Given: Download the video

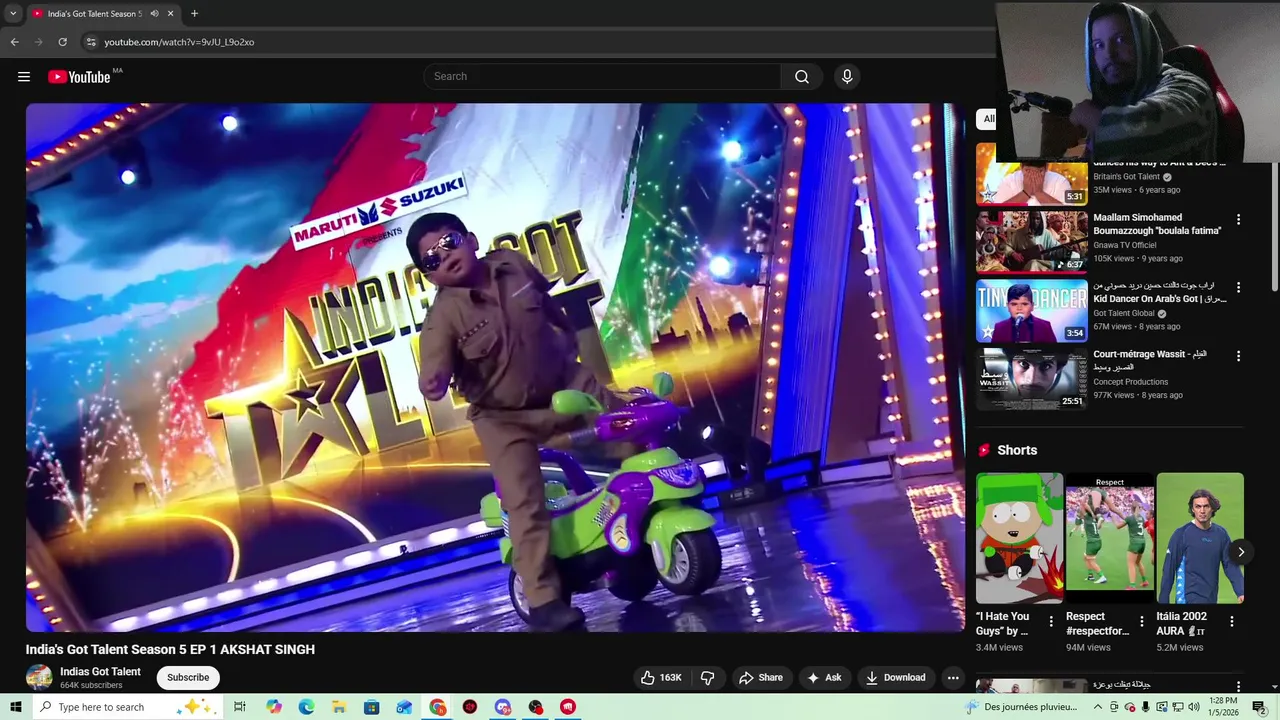Looking at the screenshot, I should point(896,678).
